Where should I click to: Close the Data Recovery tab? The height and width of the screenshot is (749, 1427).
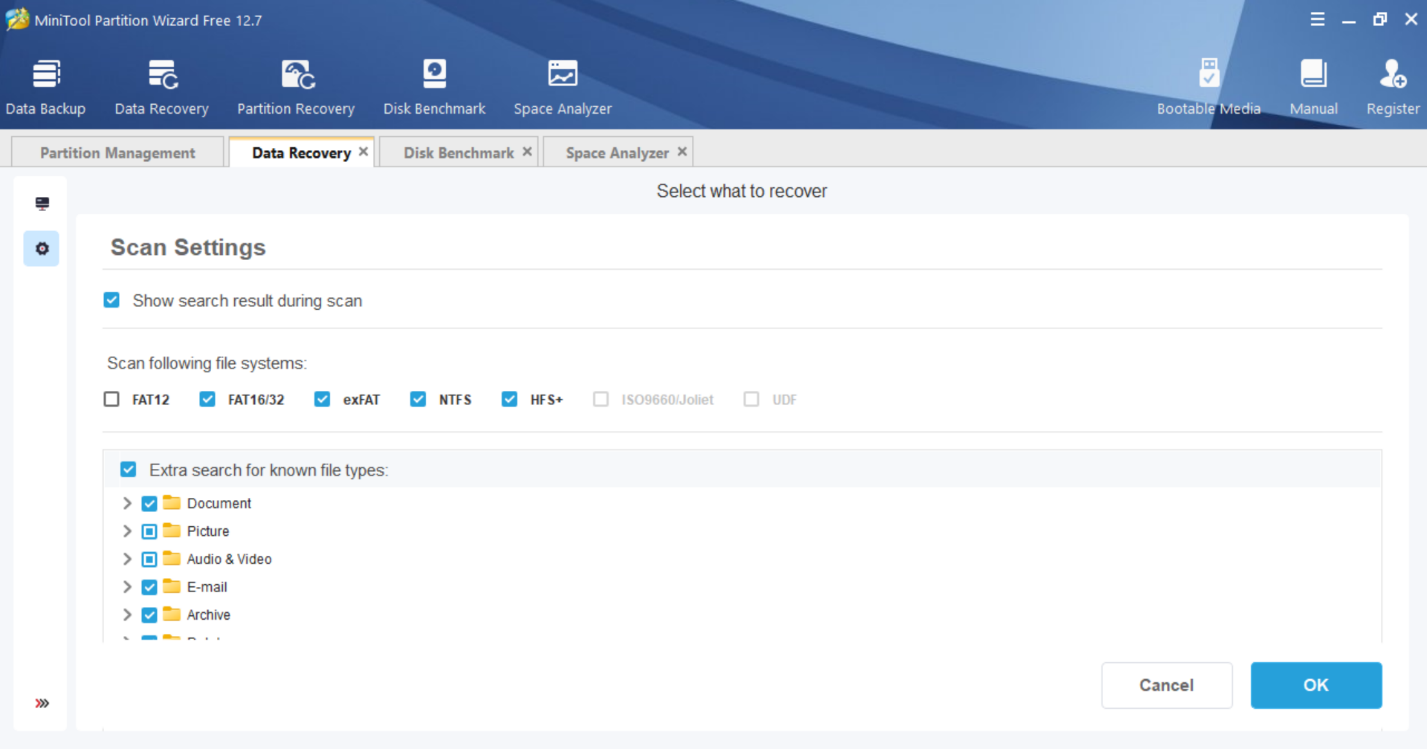coord(363,152)
